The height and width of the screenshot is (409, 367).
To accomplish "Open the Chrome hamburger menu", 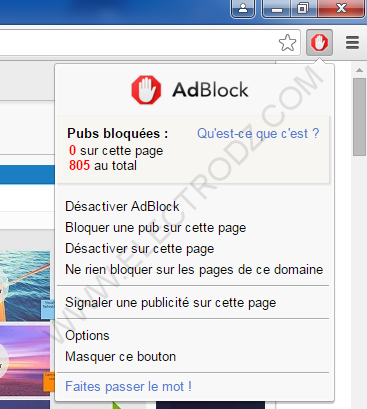I will (x=352, y=43).
